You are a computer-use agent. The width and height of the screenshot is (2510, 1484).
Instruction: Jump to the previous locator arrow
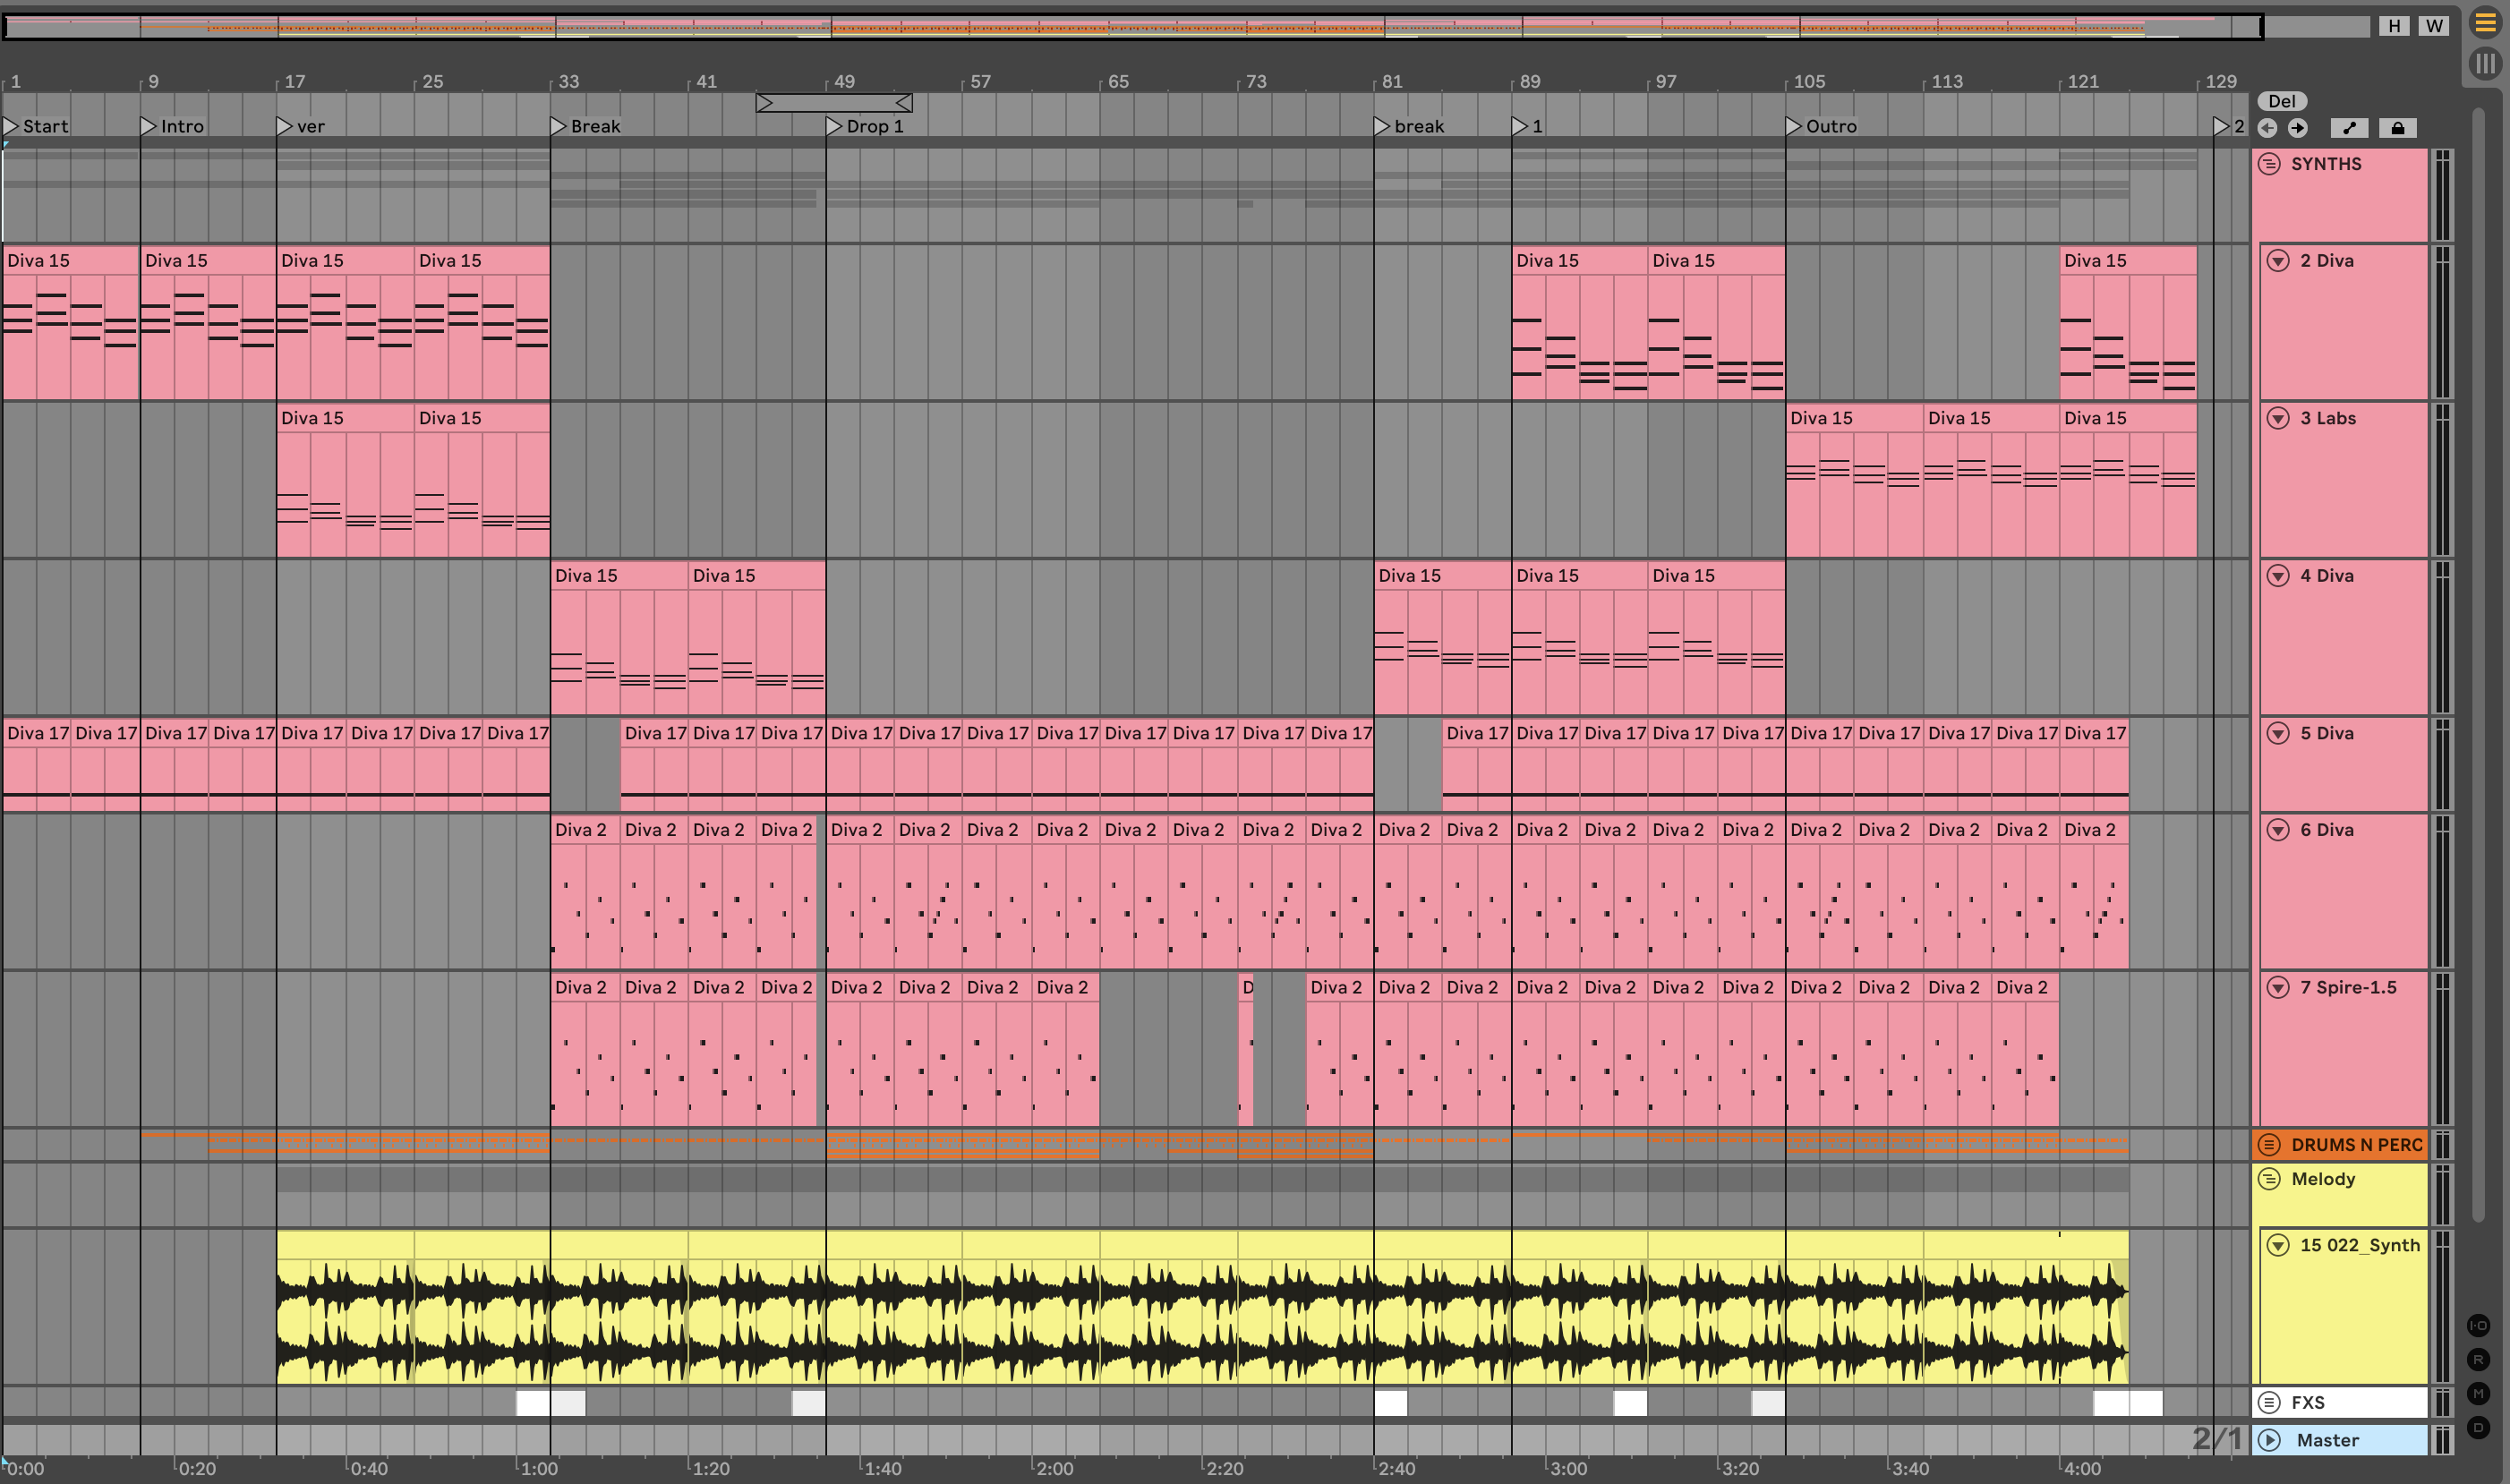coord(2268,128)
